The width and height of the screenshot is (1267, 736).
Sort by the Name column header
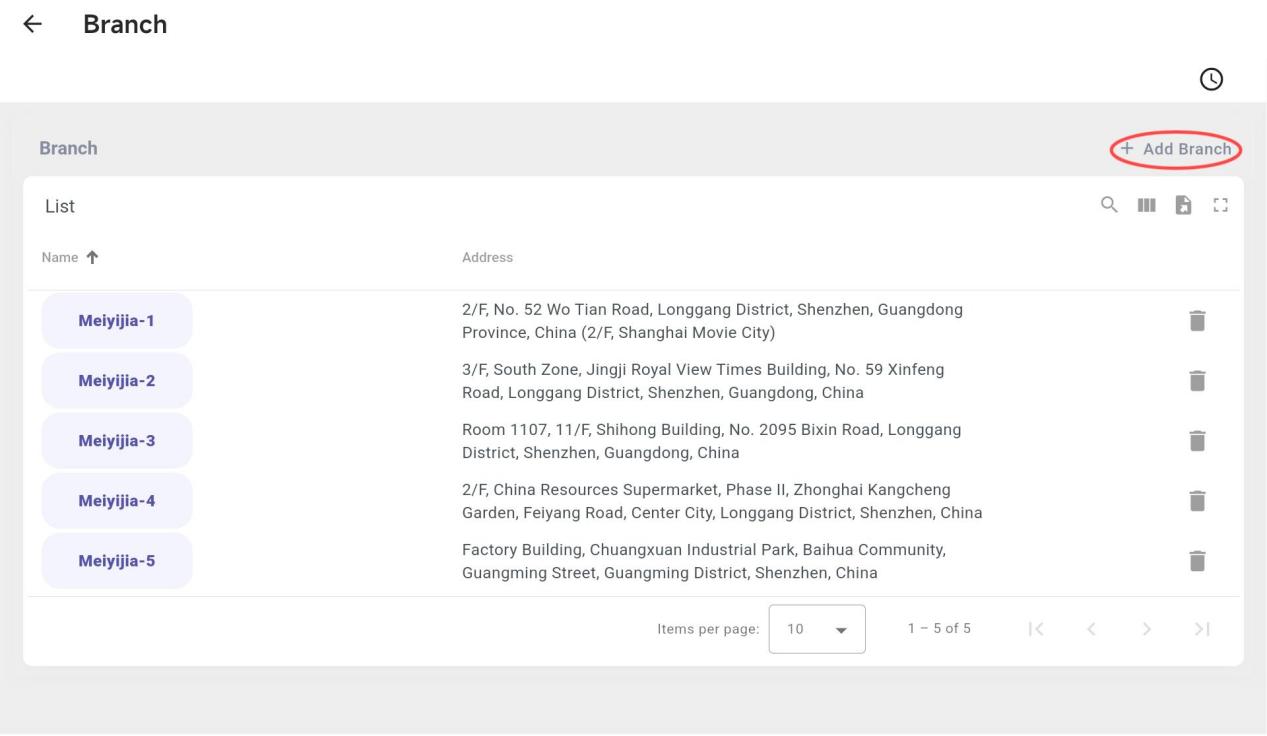tap(60, 258)
